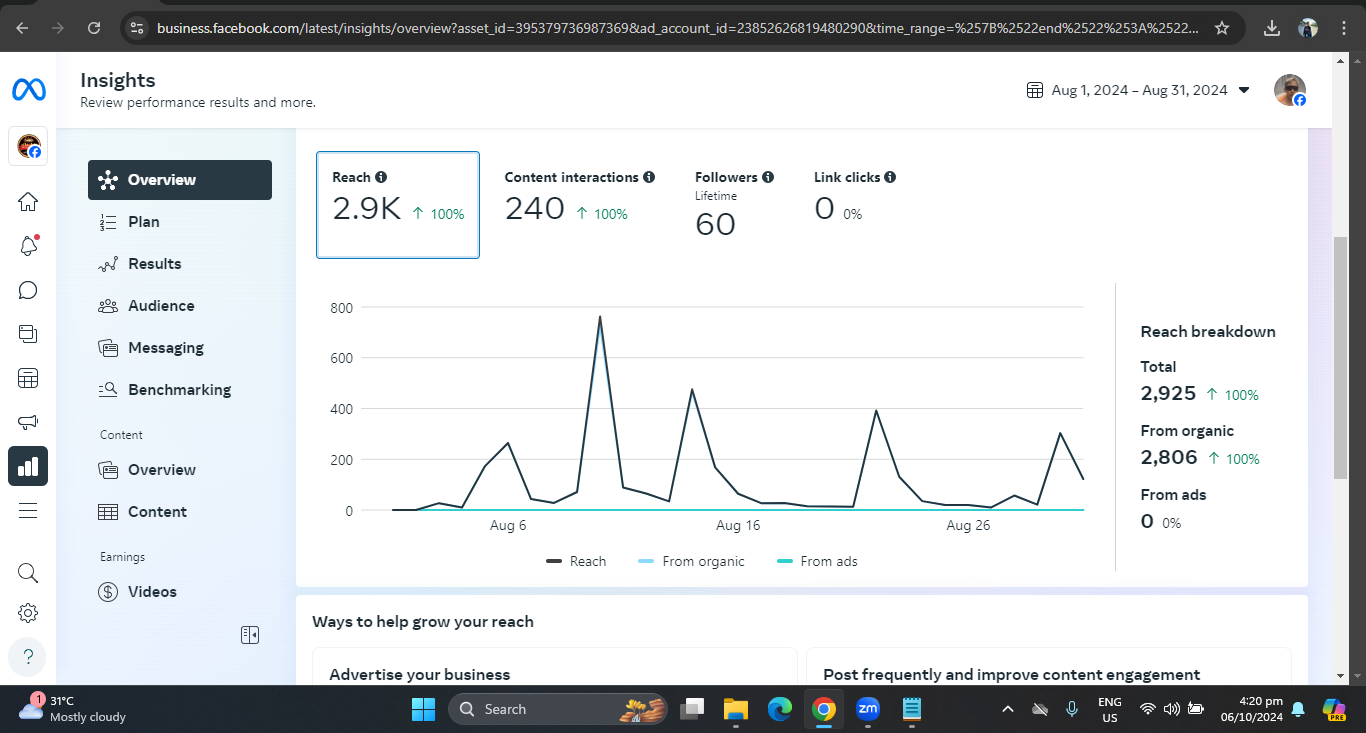The image size is (1366, 733).
Task: Bookmark this page with the star icon
Action: point(1222,28)
